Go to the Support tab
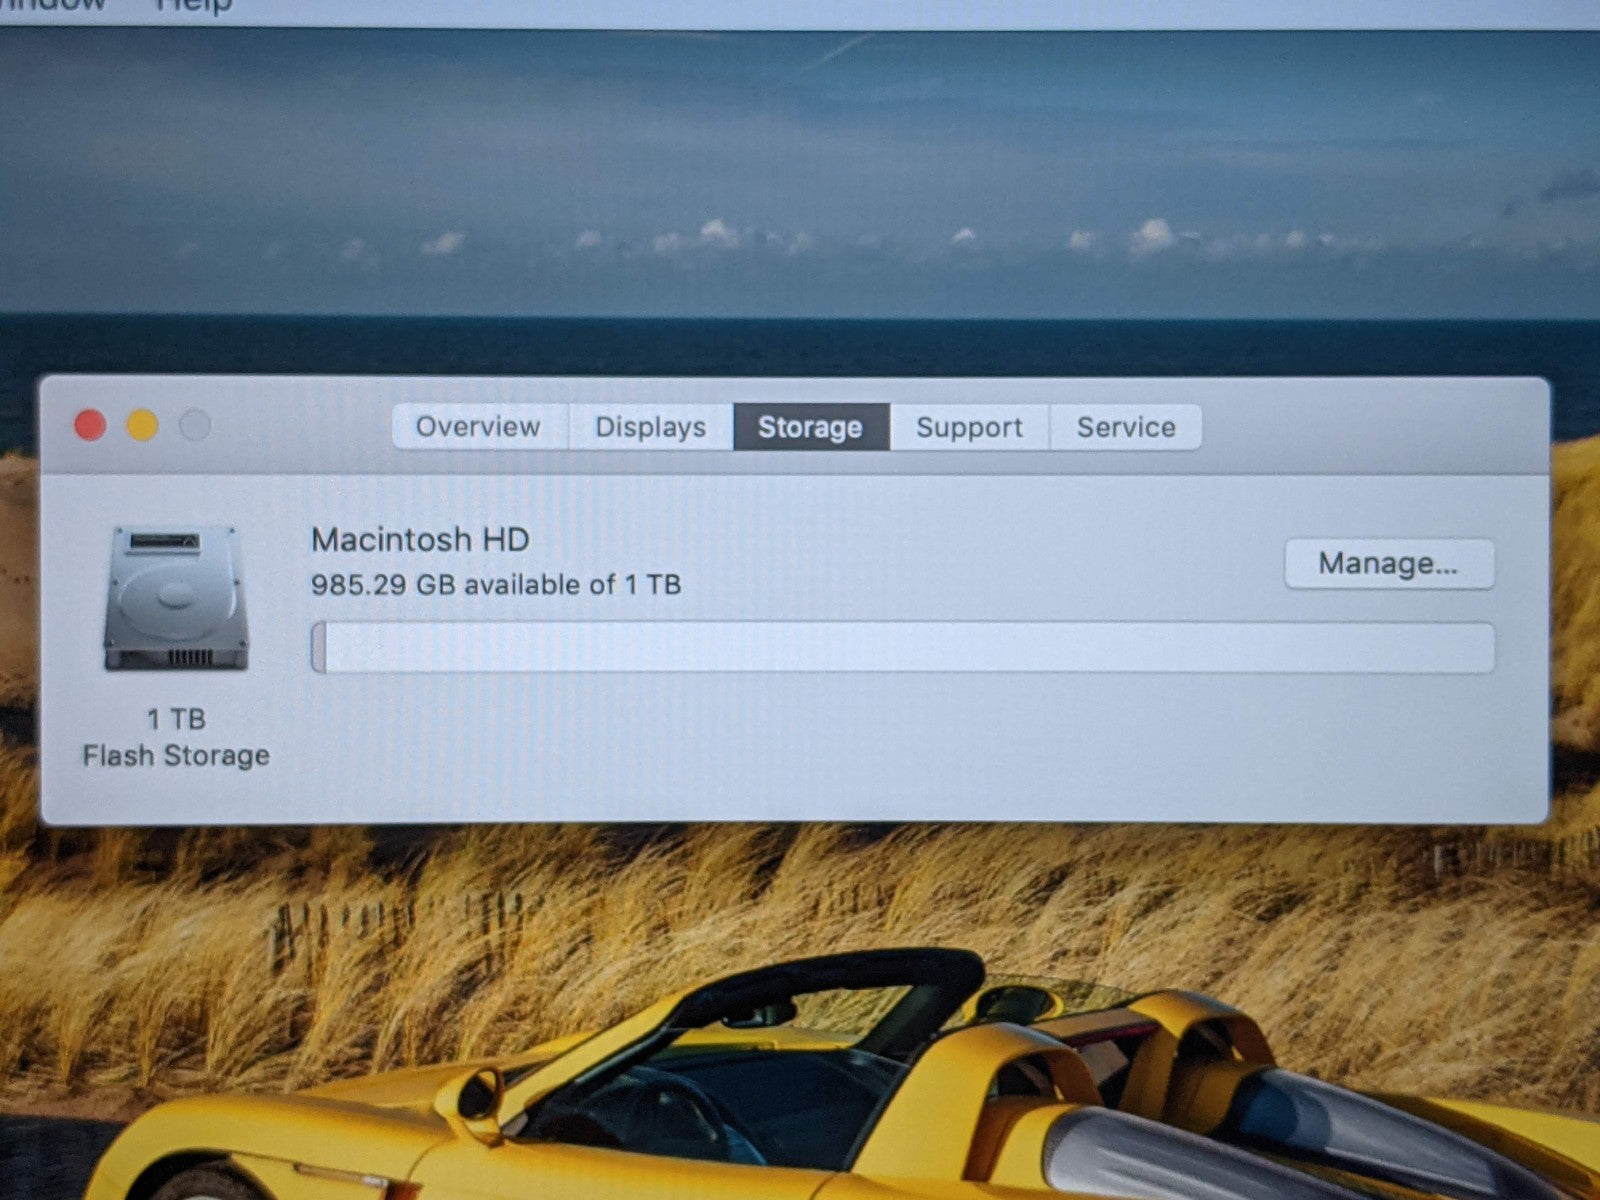 [969, 427]
